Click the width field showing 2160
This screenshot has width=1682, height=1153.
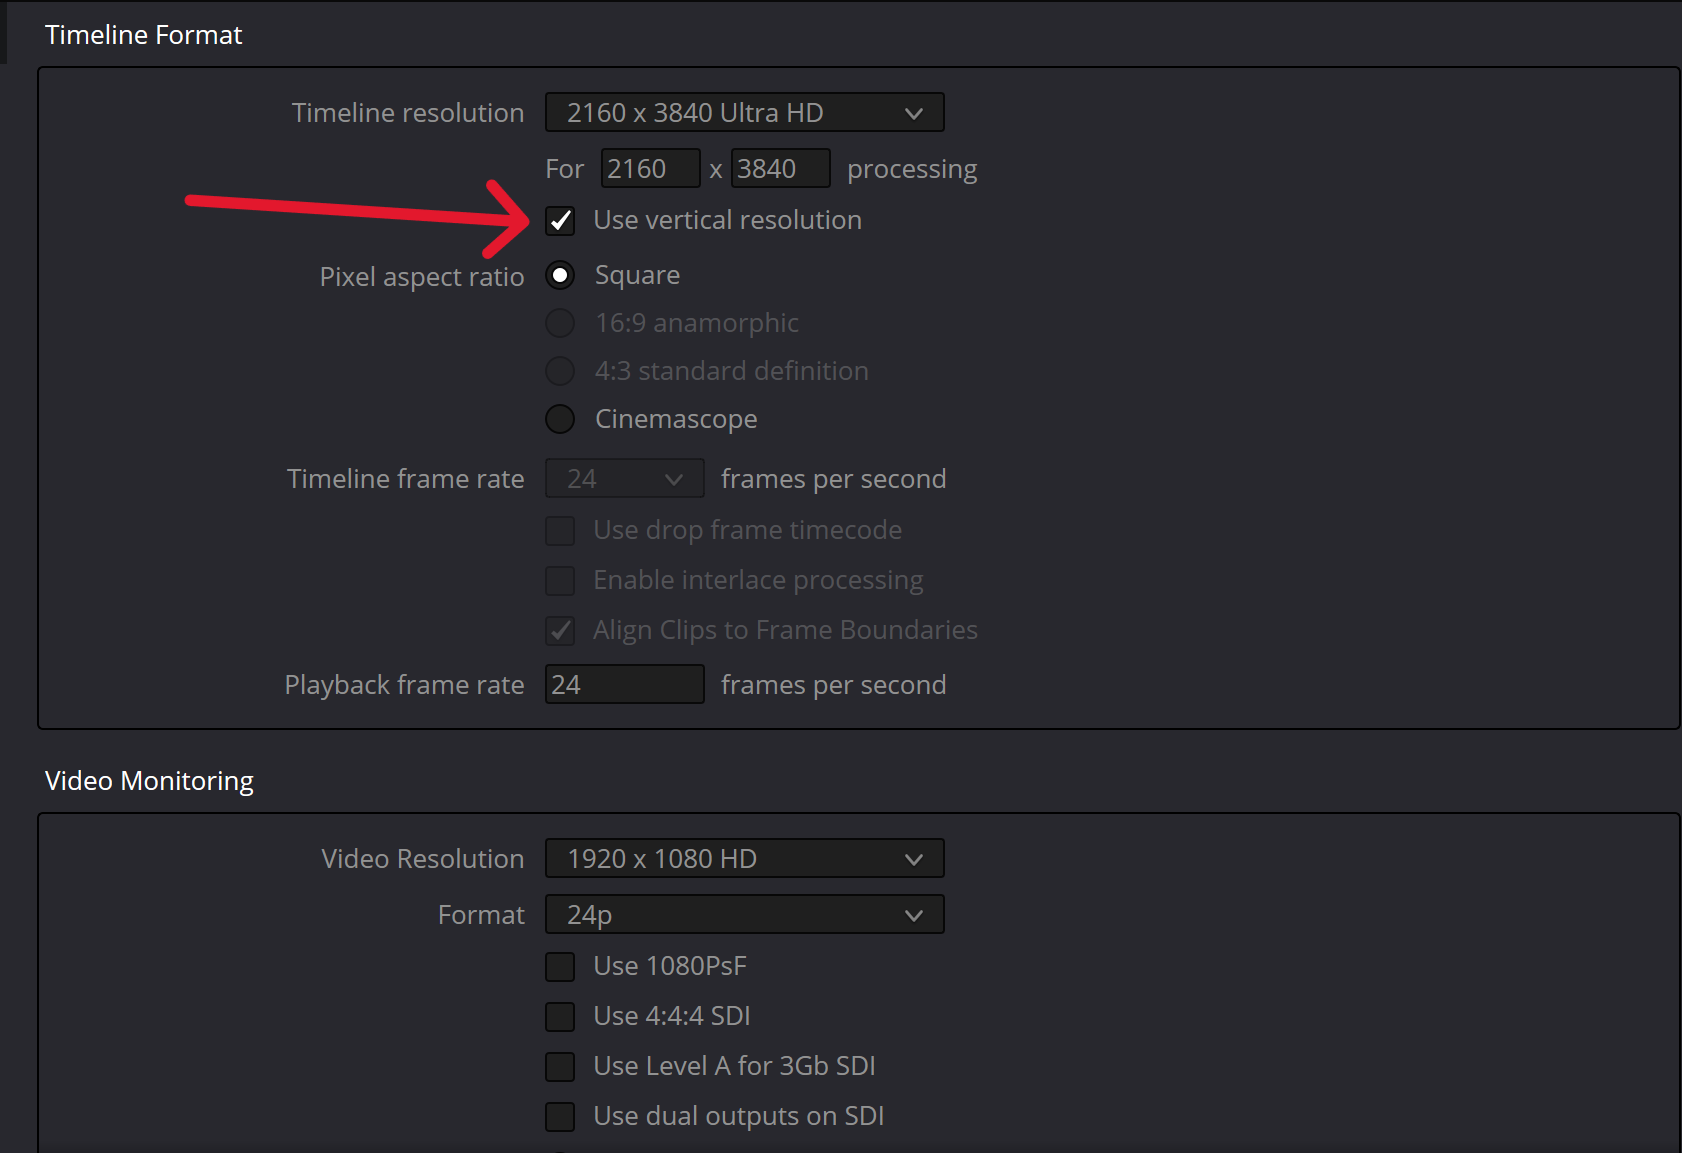point(650,169)
